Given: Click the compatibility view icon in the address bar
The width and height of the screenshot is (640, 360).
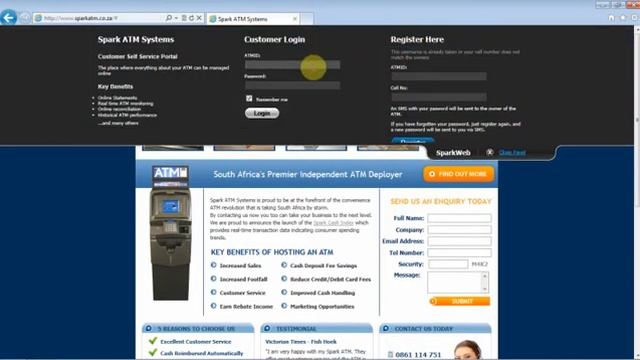Looking at the screenshot, I should pyautogui.click(x=184, y=18).
